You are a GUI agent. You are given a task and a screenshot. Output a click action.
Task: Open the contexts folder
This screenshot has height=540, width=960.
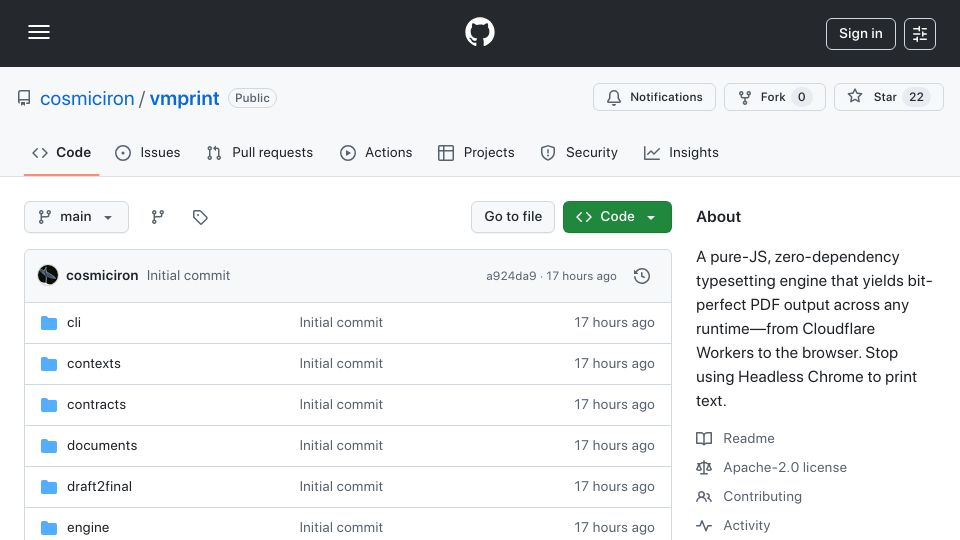94,364
